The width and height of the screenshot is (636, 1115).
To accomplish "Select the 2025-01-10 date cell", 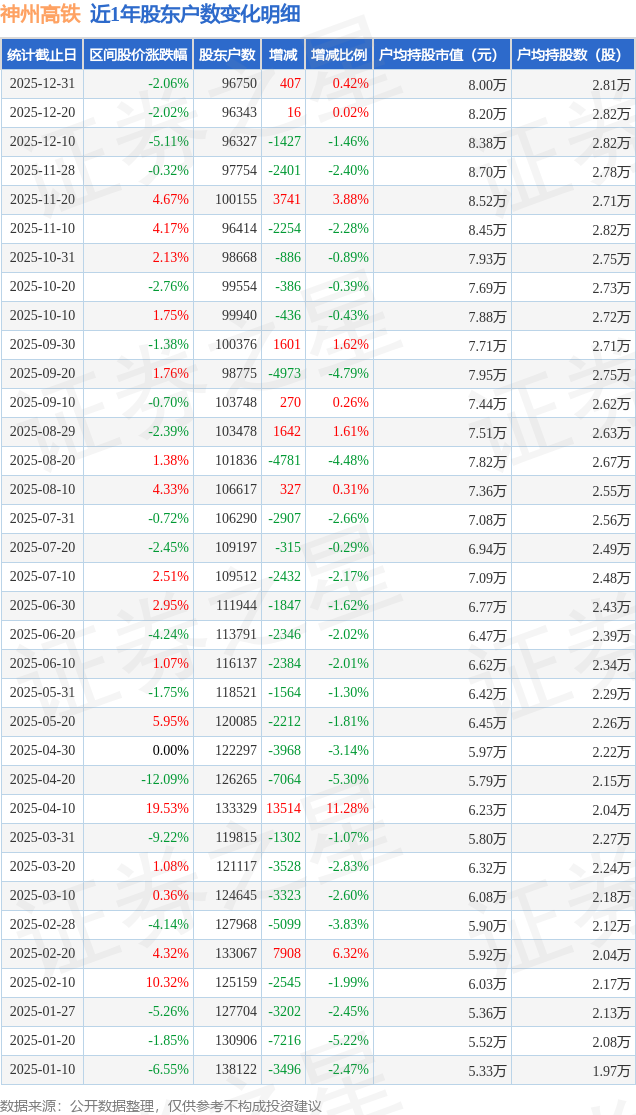I will pyautogui.click(x=43, y=1070).
